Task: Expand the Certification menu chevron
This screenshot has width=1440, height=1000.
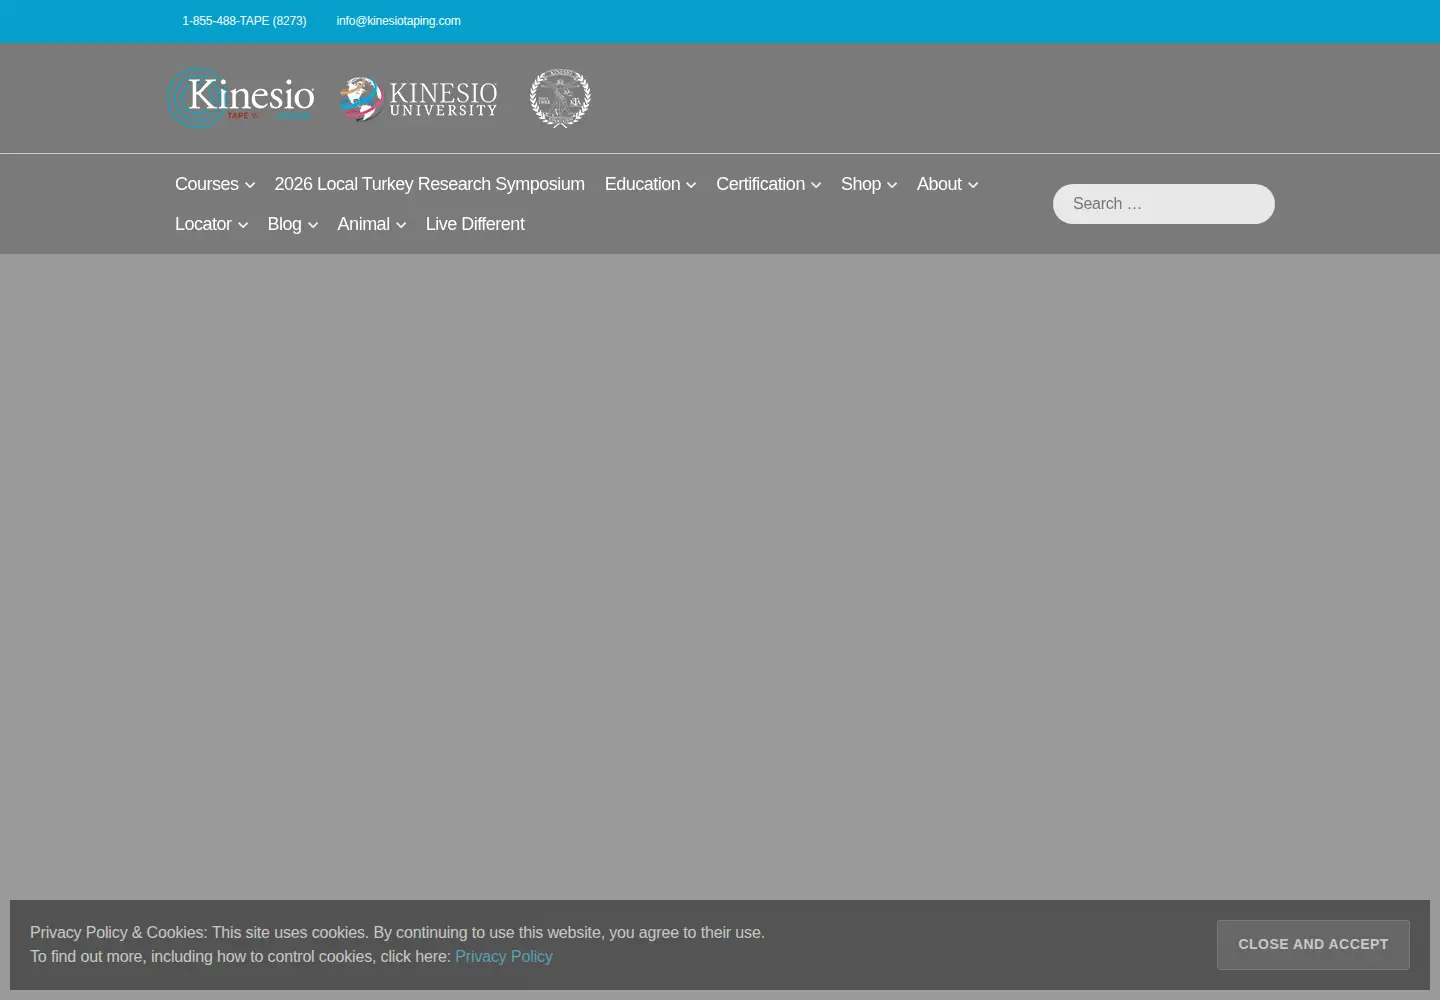Action: (x=816, y=185)
